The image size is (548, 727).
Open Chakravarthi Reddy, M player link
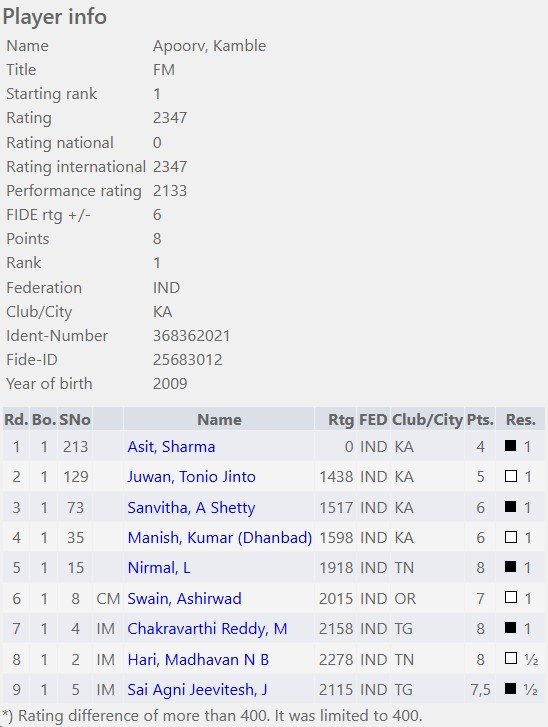point(207,628)
